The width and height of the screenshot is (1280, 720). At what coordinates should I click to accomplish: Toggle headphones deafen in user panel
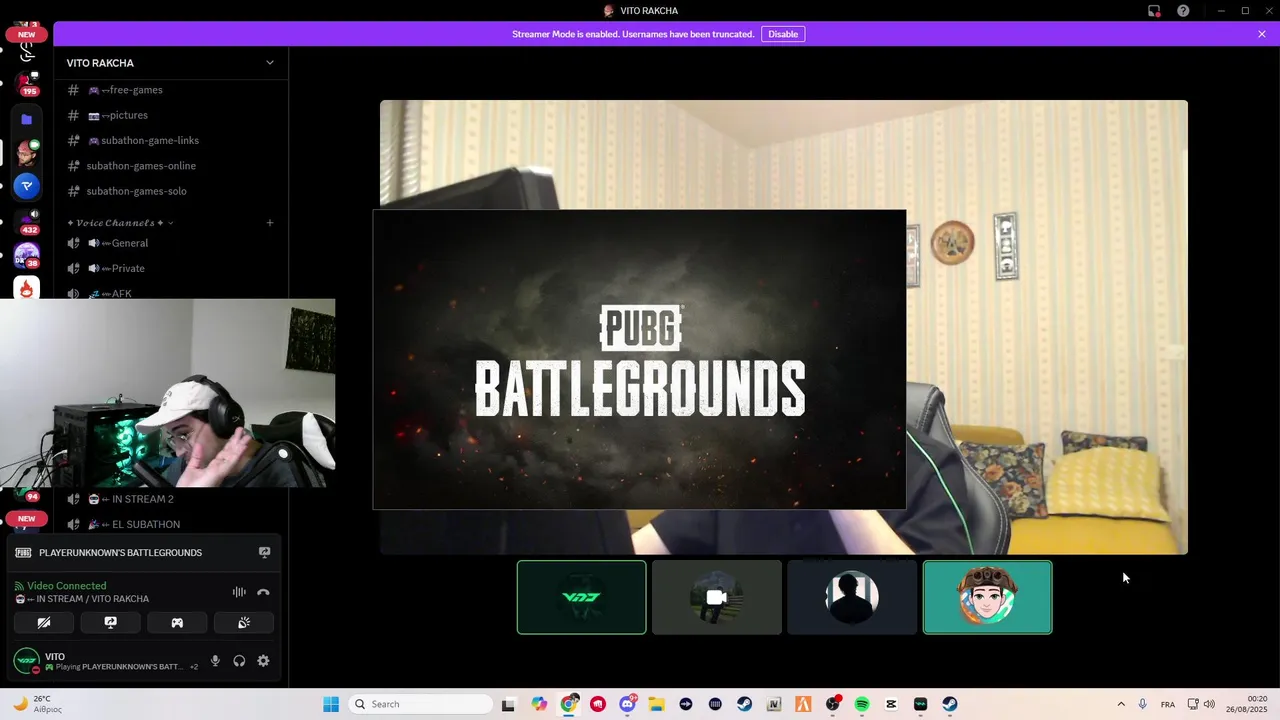point(239,661)
